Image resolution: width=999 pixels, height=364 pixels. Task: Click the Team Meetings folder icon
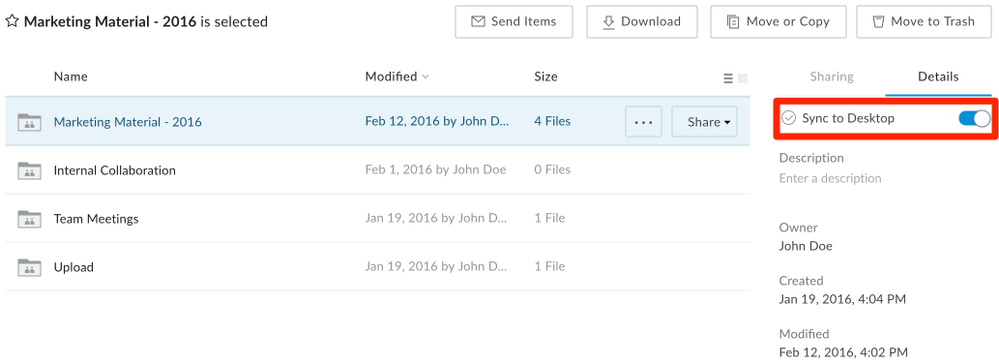point(29,218)
